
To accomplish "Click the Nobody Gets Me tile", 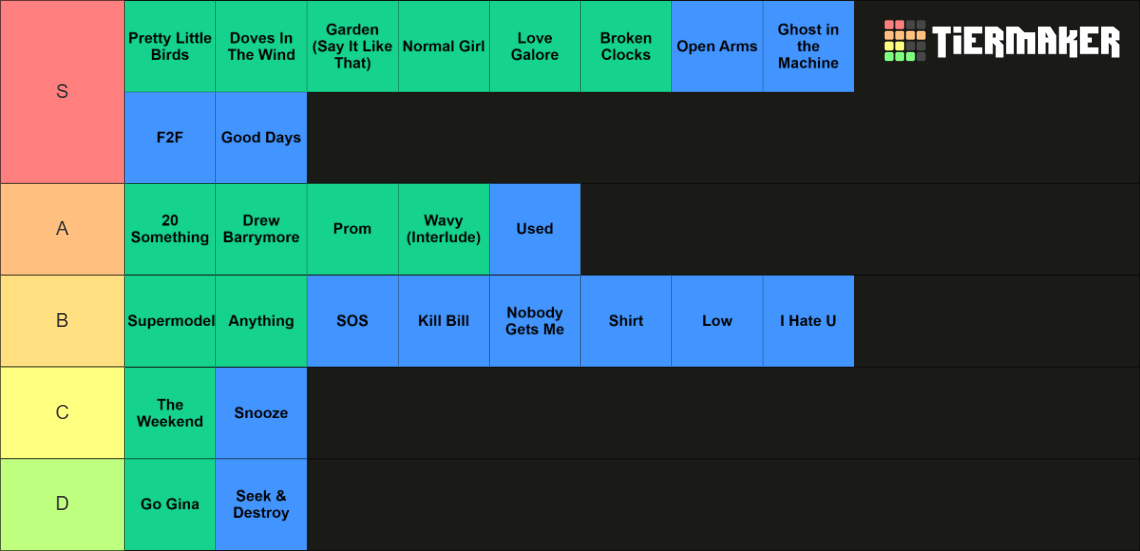I will click(535, 321).
